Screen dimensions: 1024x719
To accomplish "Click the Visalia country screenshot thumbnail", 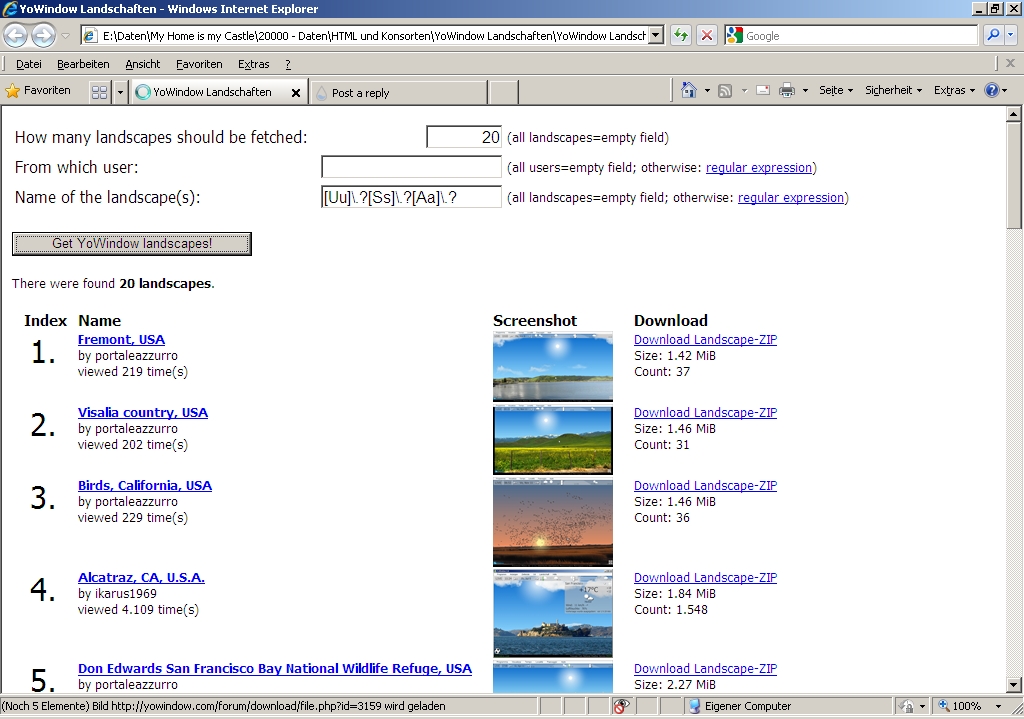I will coord(551,440).
